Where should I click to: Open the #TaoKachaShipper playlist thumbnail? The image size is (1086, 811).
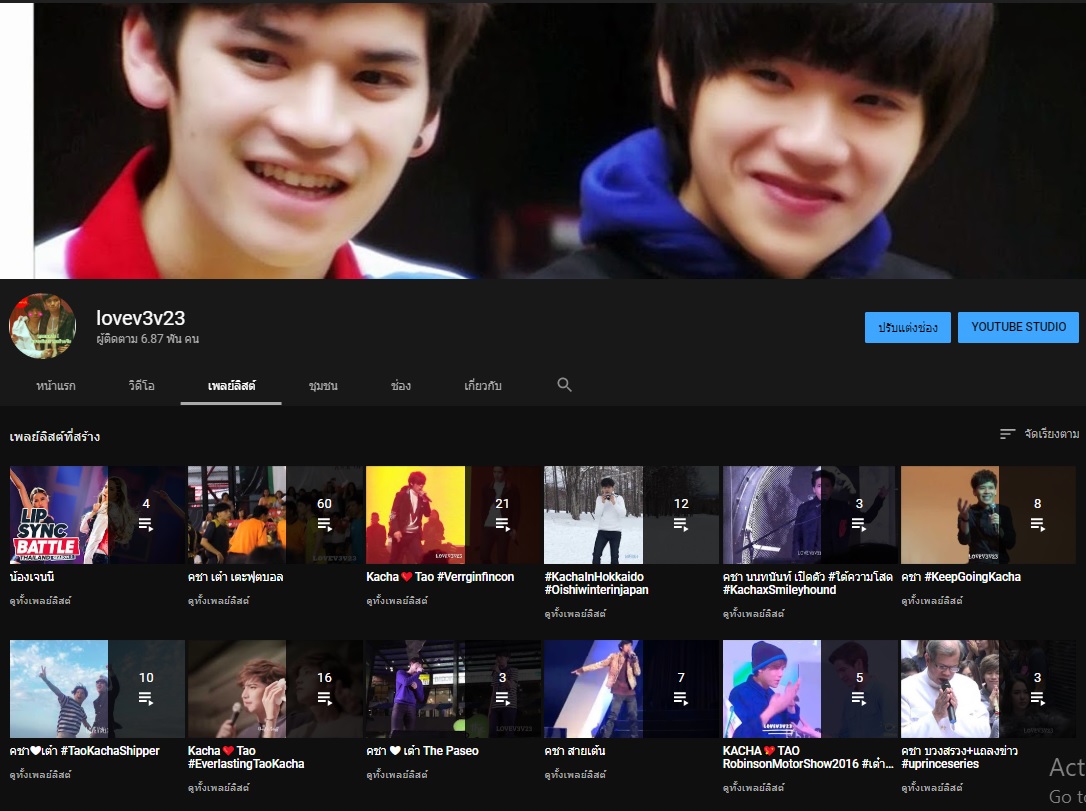coord(97,689)
